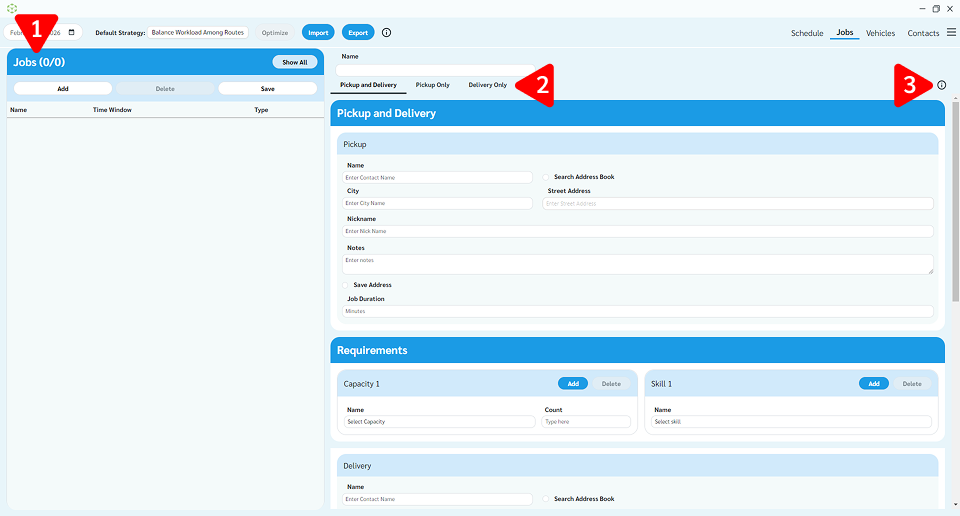Open the Select skill dropdown
This screenshot has height=516, width=960.
pyautogui.click(x=791, y=422)
